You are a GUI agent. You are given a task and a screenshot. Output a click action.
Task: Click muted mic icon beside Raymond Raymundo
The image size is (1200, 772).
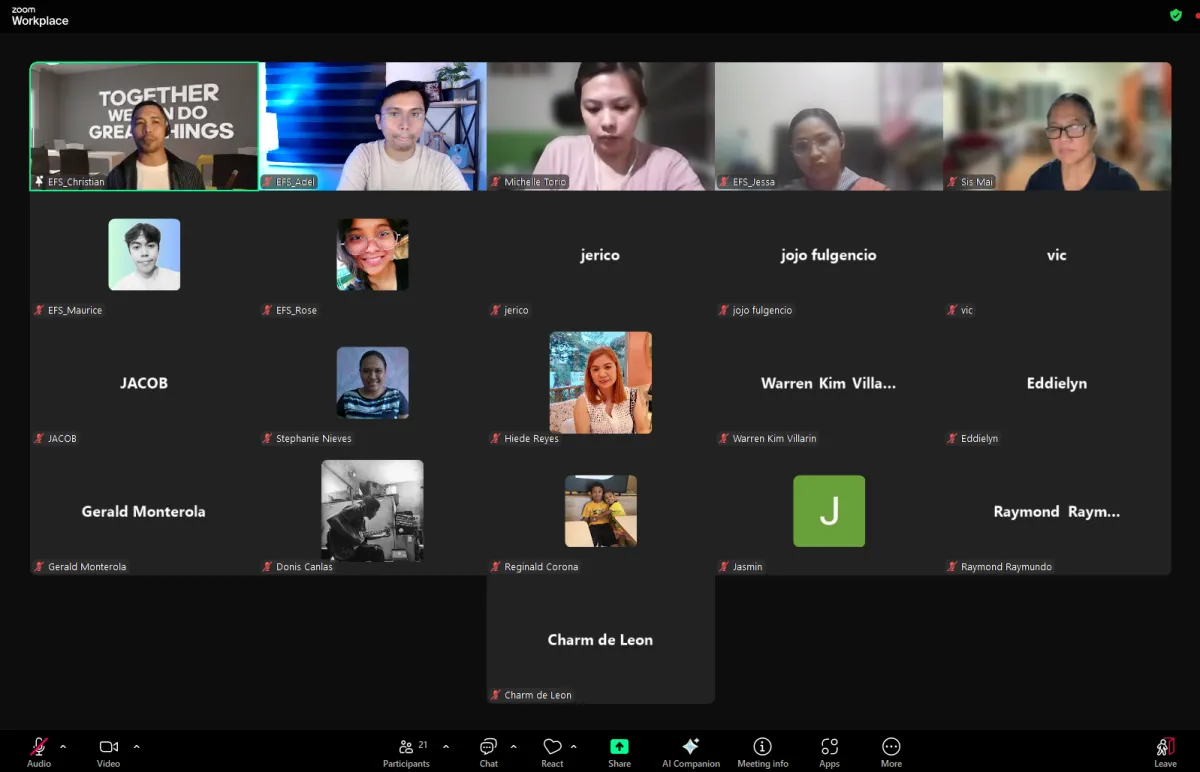tap(952, 567)
